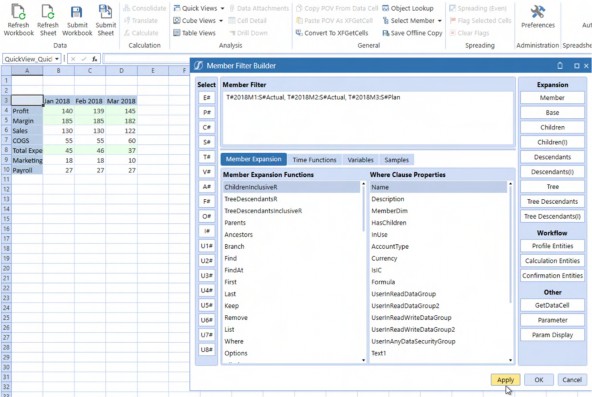The height and width of the screenshot is (397, 592).
Task: Select UserInReadDataGroup2 property
Action: tap(438, 306)
